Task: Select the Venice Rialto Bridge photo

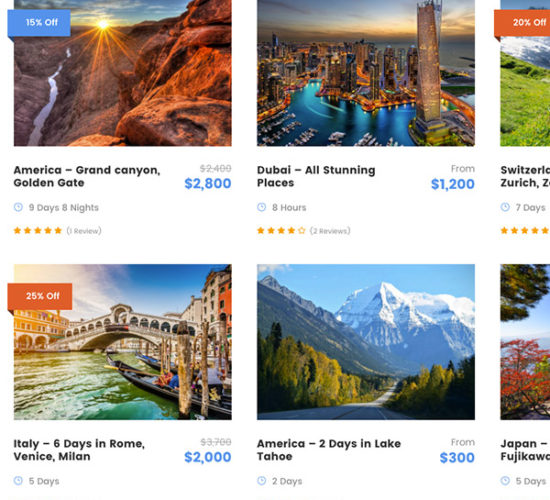Action: point(123,342)
